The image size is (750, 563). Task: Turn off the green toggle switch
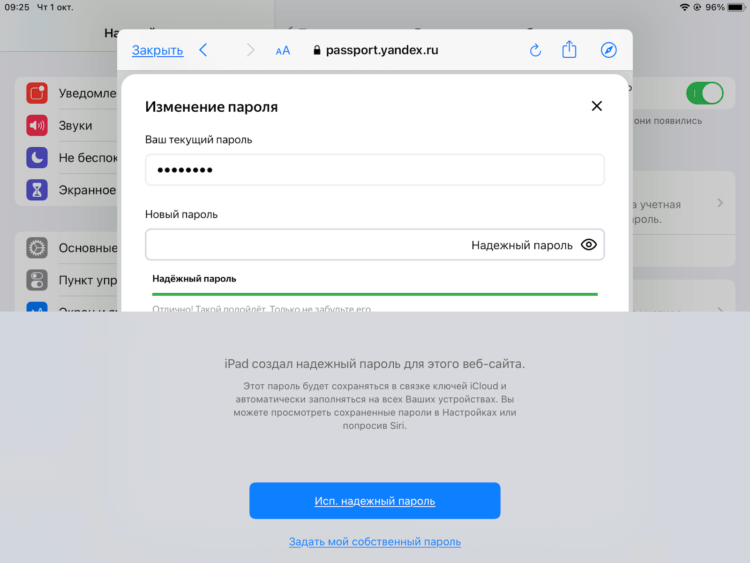(705, 93)
